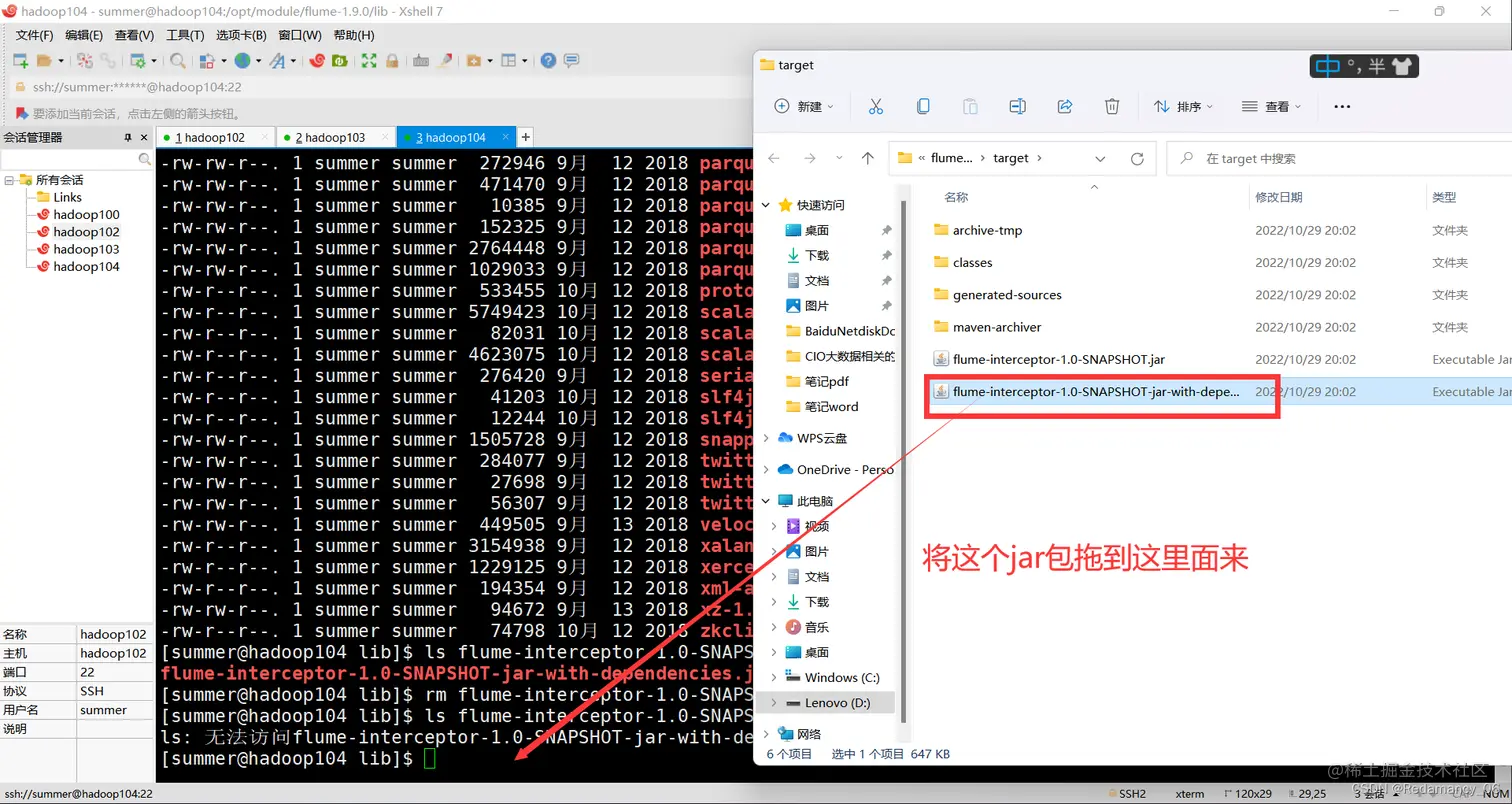1512x804 pixels.
Task: Select flume-interceptor-1.0-SNAPSHOT.jar file
Action: (1058, 359)
